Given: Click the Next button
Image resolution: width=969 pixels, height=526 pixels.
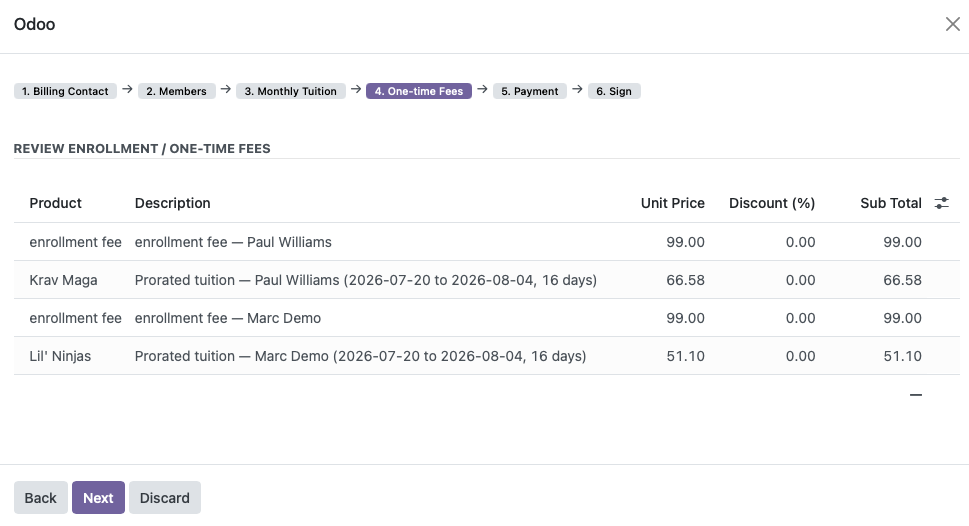Looking at the screenshot, I should (98, 498).
